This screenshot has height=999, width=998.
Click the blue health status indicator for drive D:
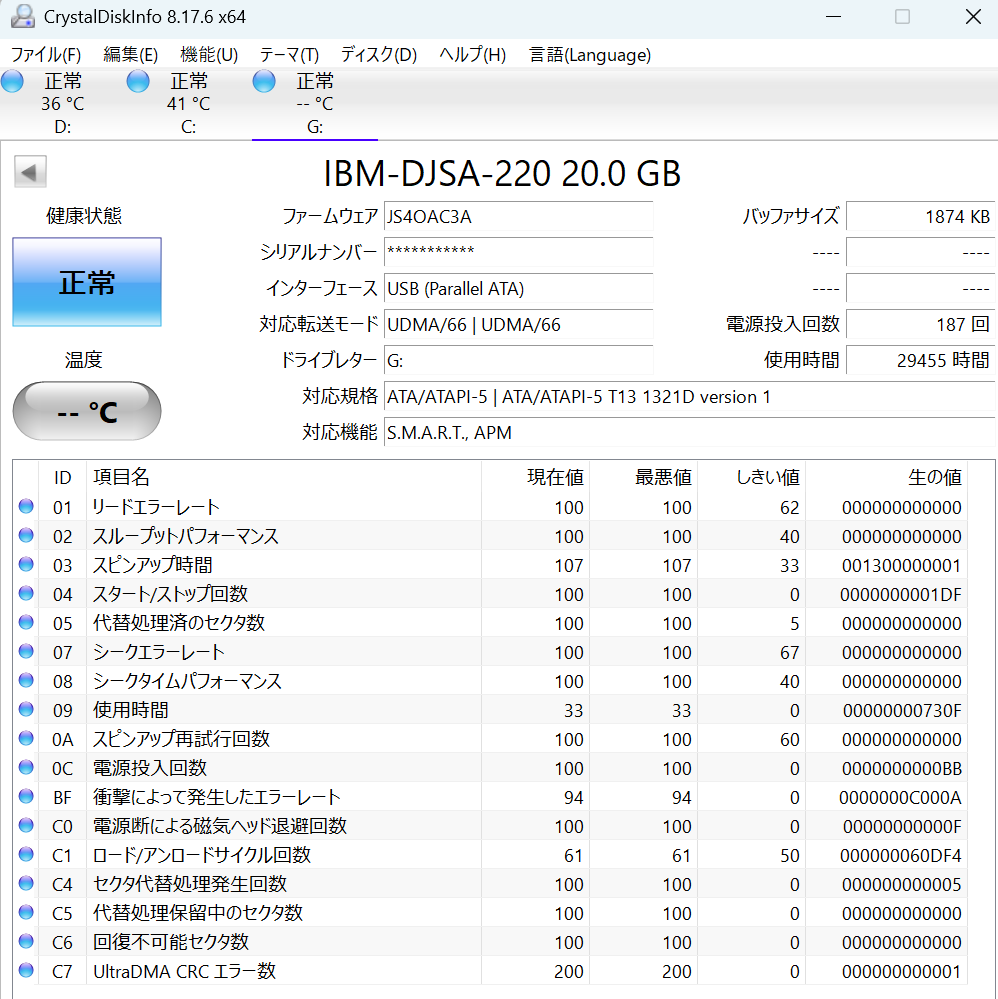[x=12, y=81]
